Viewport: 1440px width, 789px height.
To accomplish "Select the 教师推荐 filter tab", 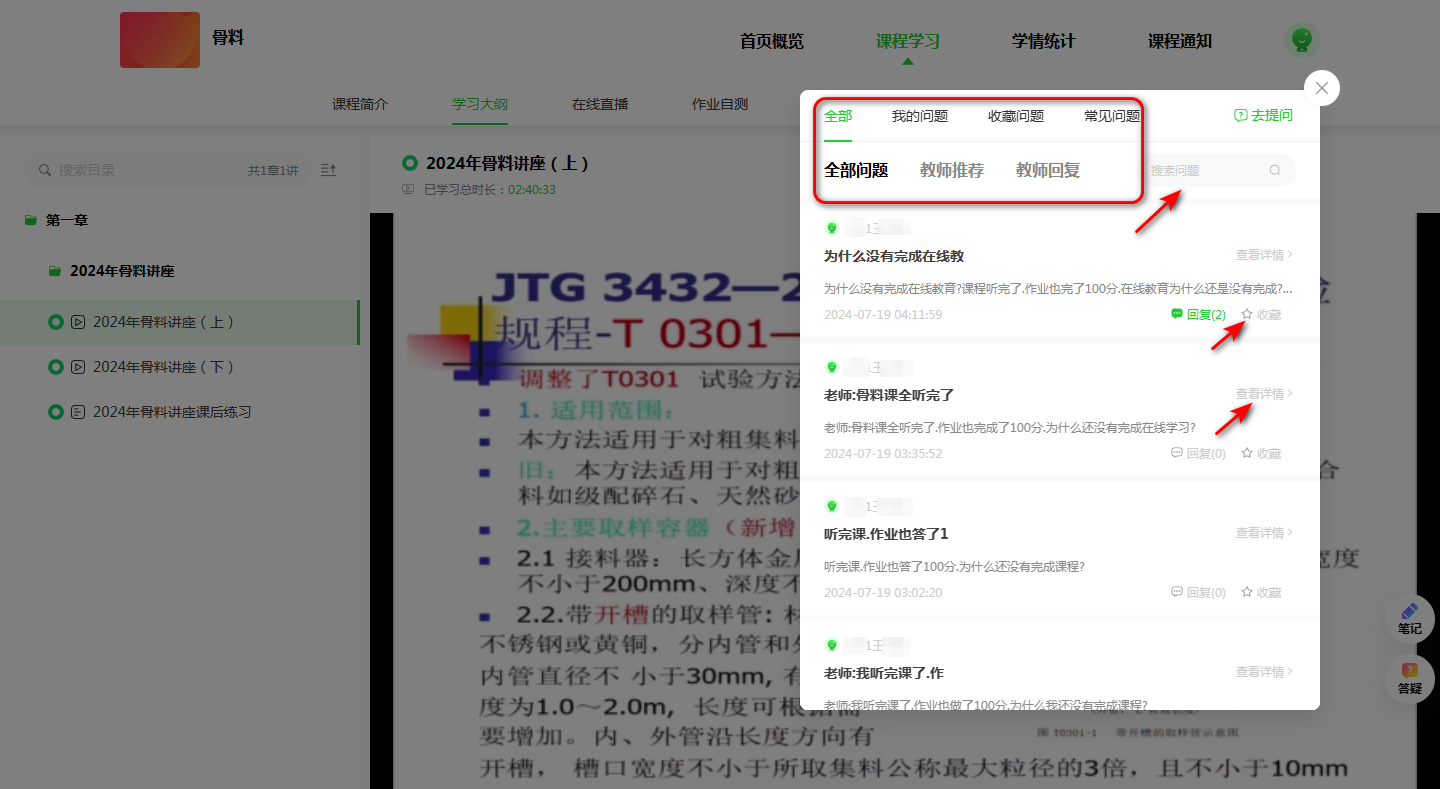I will [951, 171].
